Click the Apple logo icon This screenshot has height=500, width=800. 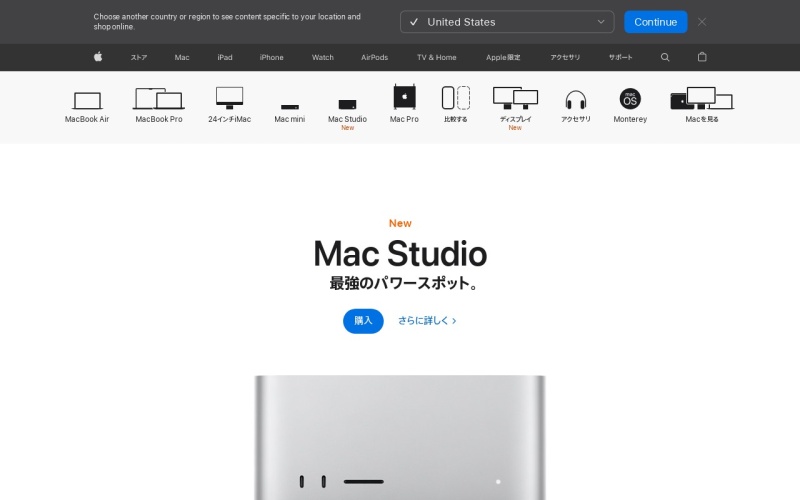coord(98,57)
